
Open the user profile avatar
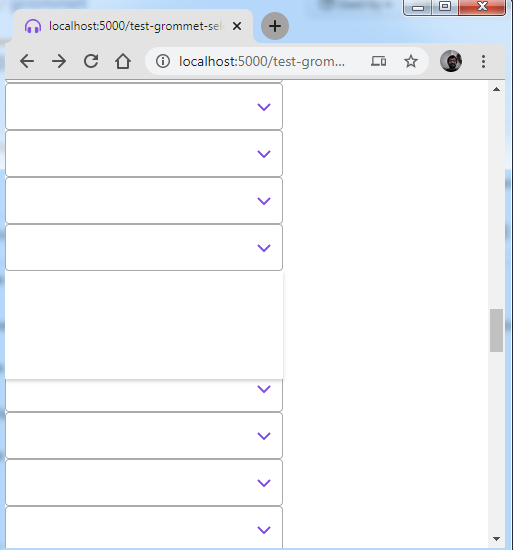pos(451,61)
